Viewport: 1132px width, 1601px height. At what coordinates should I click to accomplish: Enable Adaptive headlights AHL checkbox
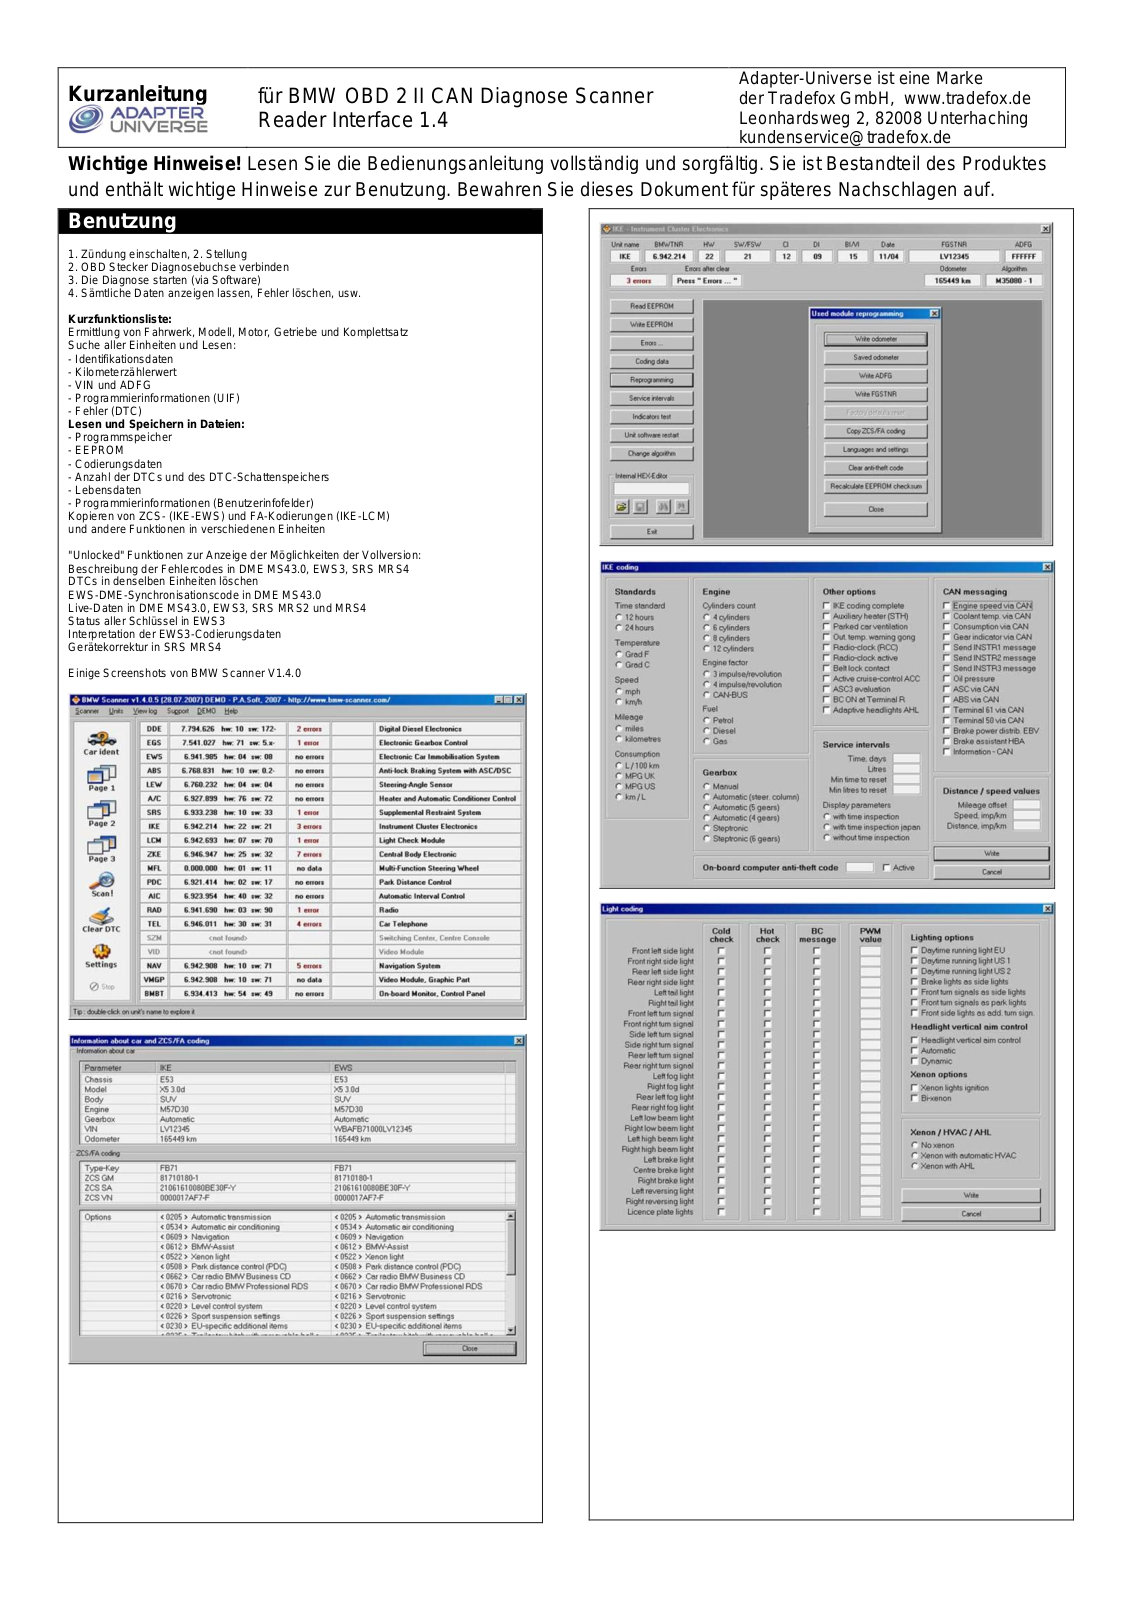click(871, 710)
